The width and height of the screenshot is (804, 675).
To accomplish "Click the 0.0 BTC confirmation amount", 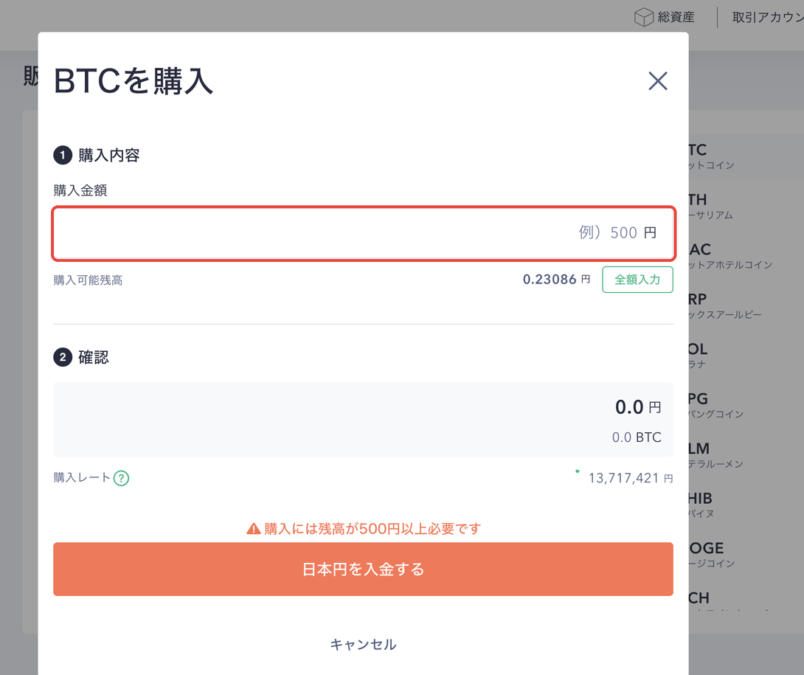I will tap(636, 437).
